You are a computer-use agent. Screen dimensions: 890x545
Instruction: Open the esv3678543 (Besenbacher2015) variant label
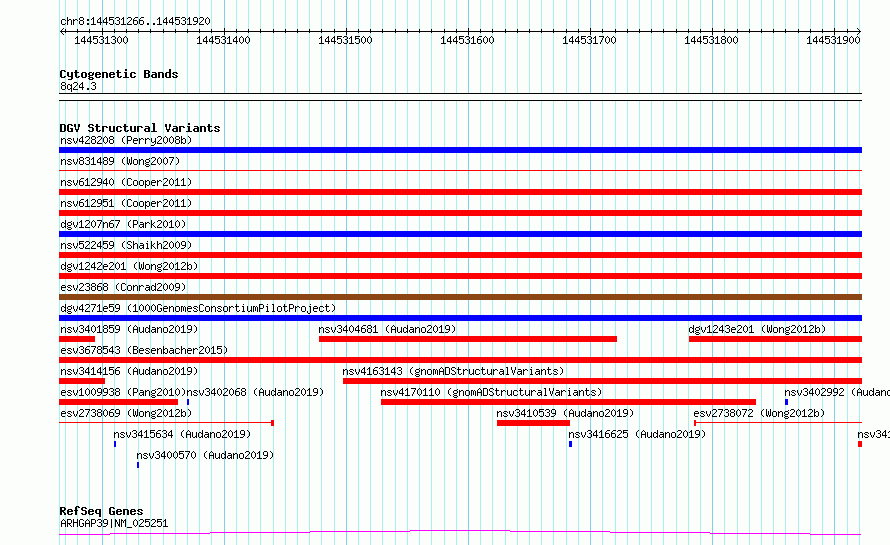144,350
